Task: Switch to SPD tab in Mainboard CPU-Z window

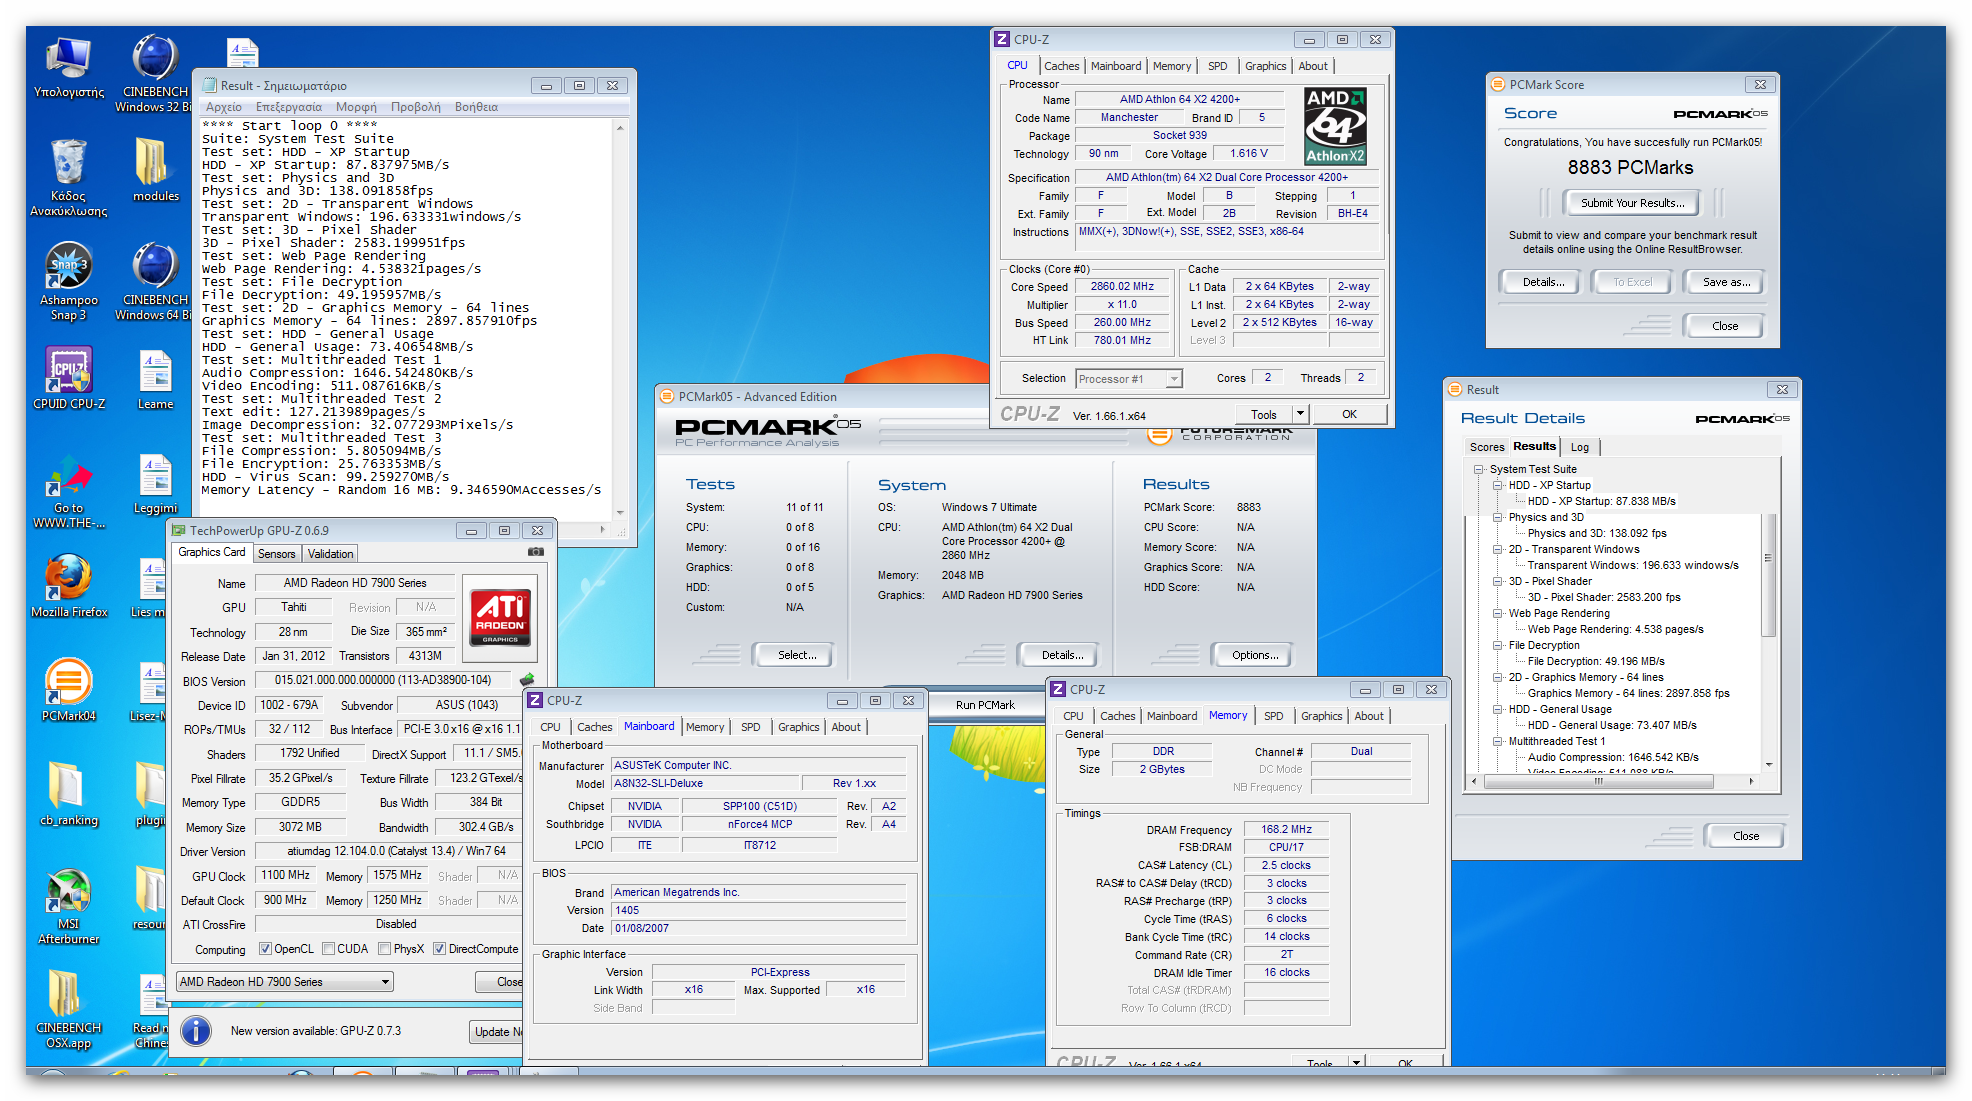Action: pyautogui.click(x=750, y=727)
